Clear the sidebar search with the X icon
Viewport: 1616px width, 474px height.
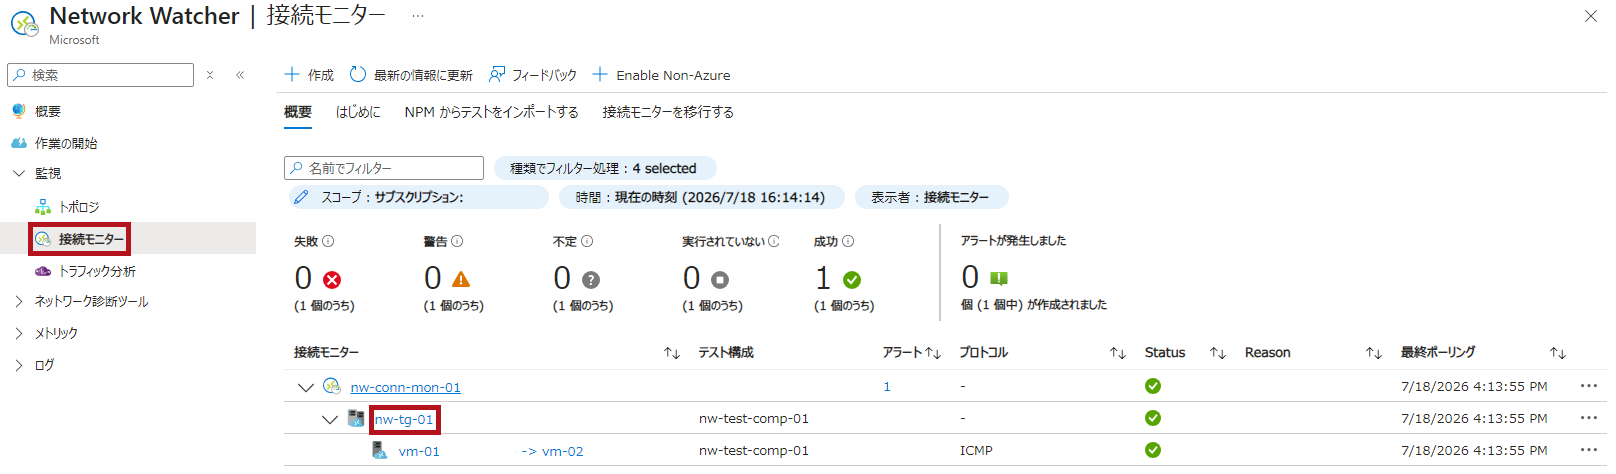[x=210, y=75]
